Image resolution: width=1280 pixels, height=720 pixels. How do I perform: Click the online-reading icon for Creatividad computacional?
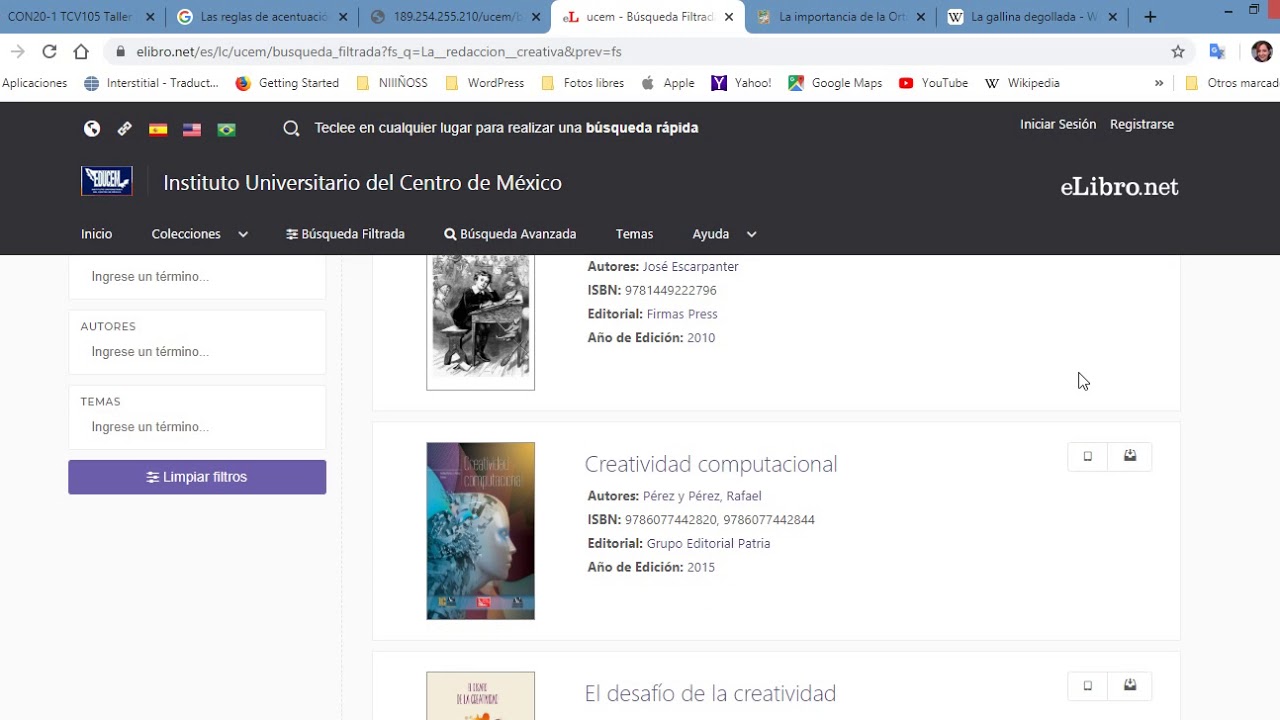[1088, 457]
